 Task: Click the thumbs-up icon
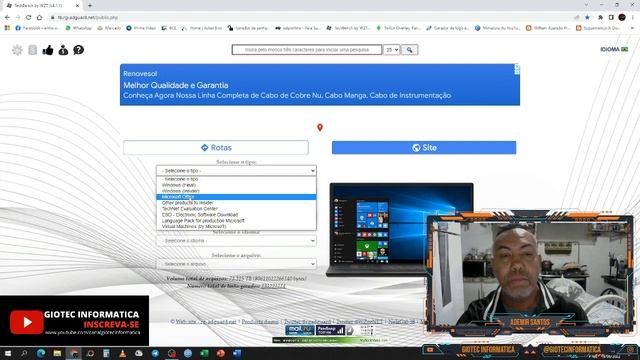[x=48, y=50]
